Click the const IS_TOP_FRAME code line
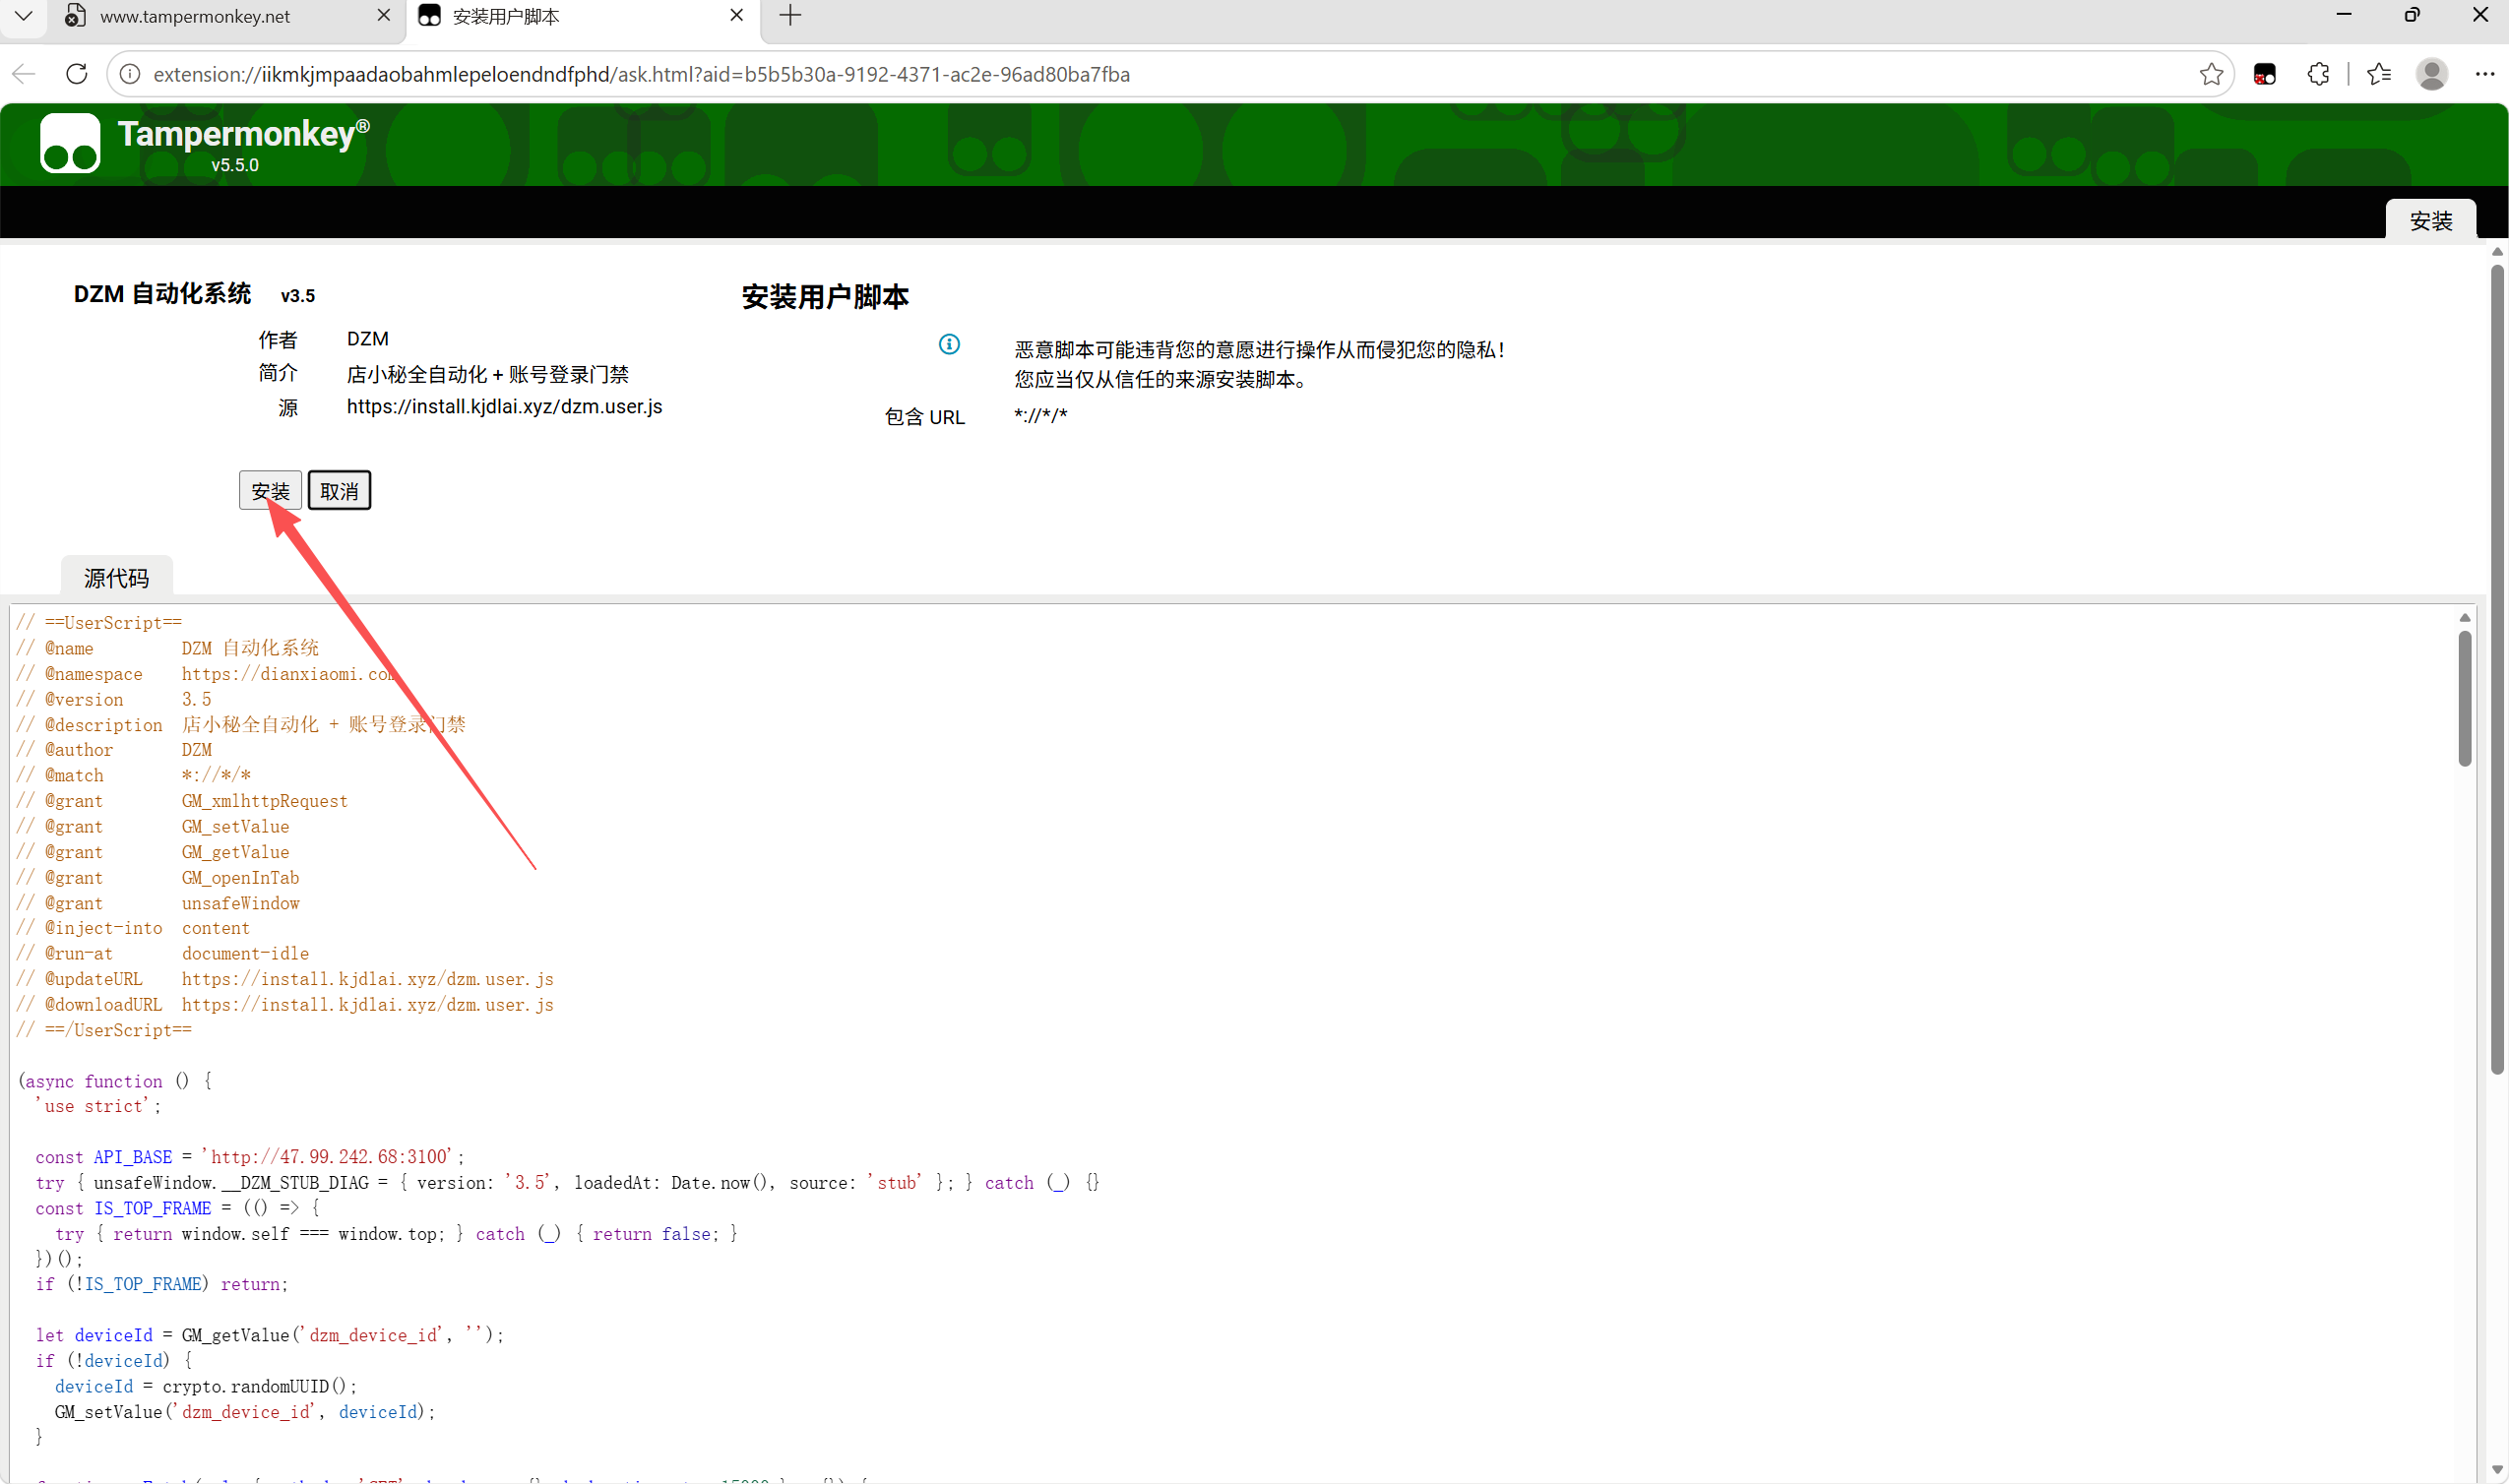 [178, 1208]
